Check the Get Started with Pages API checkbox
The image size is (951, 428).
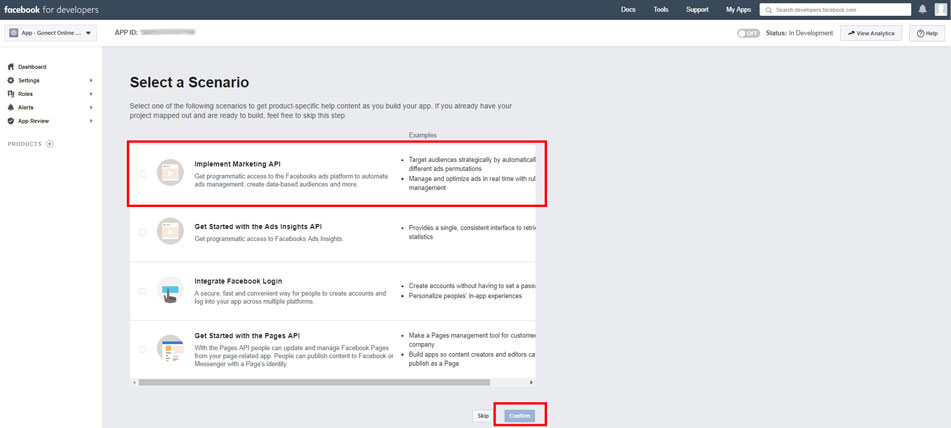[143, 350]
